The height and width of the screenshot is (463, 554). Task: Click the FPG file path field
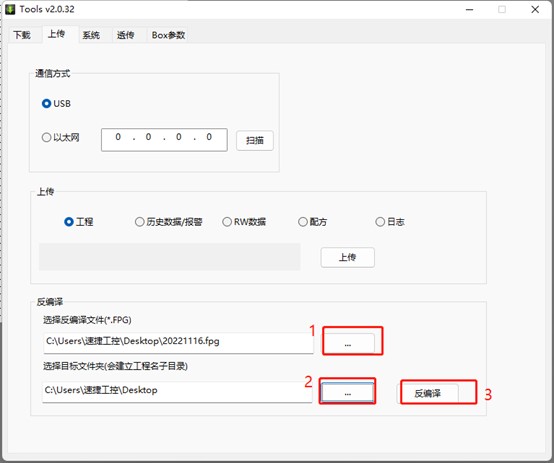178,342
